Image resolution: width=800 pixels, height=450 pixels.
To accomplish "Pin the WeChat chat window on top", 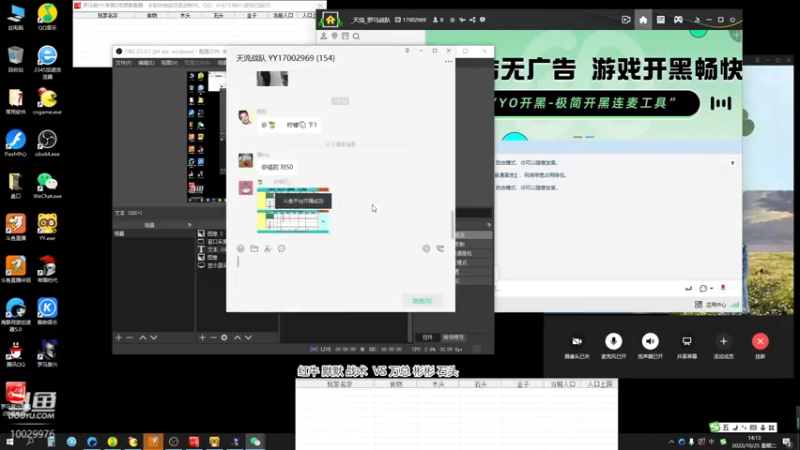I will (407, 51).
